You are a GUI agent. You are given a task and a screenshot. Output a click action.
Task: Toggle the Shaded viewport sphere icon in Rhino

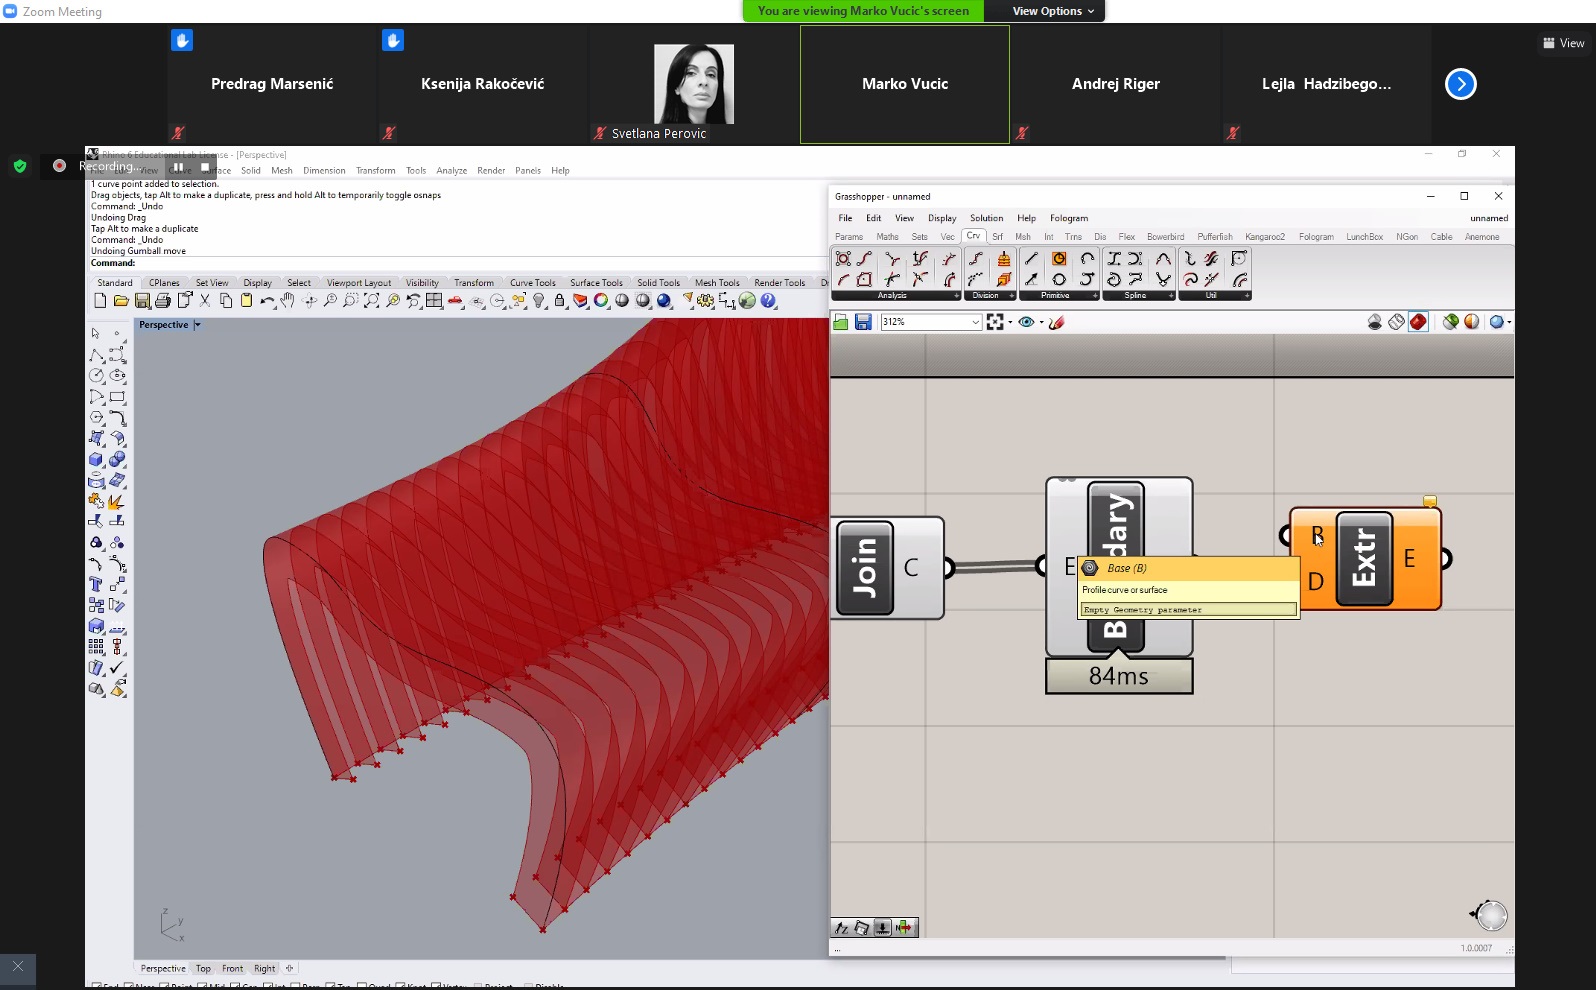point(622,300)
